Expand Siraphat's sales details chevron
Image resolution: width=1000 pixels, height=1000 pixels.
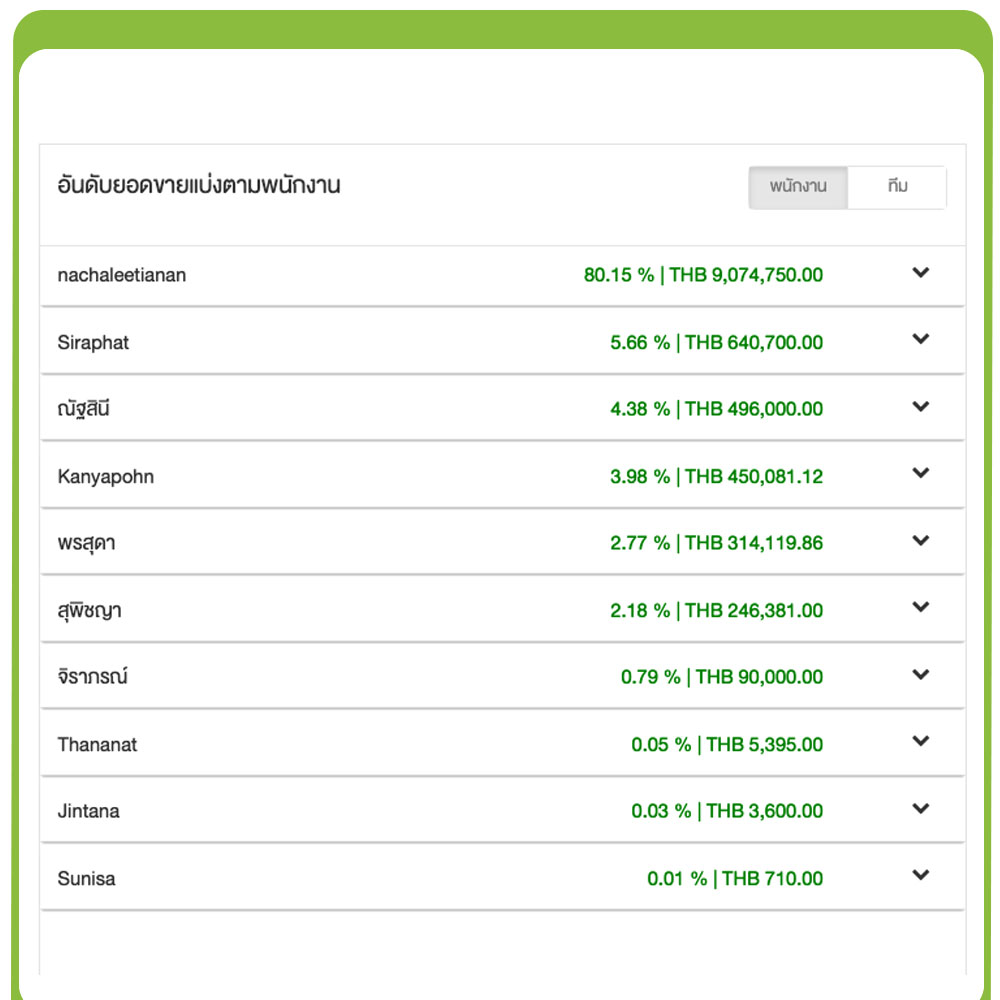coord(921,340)
